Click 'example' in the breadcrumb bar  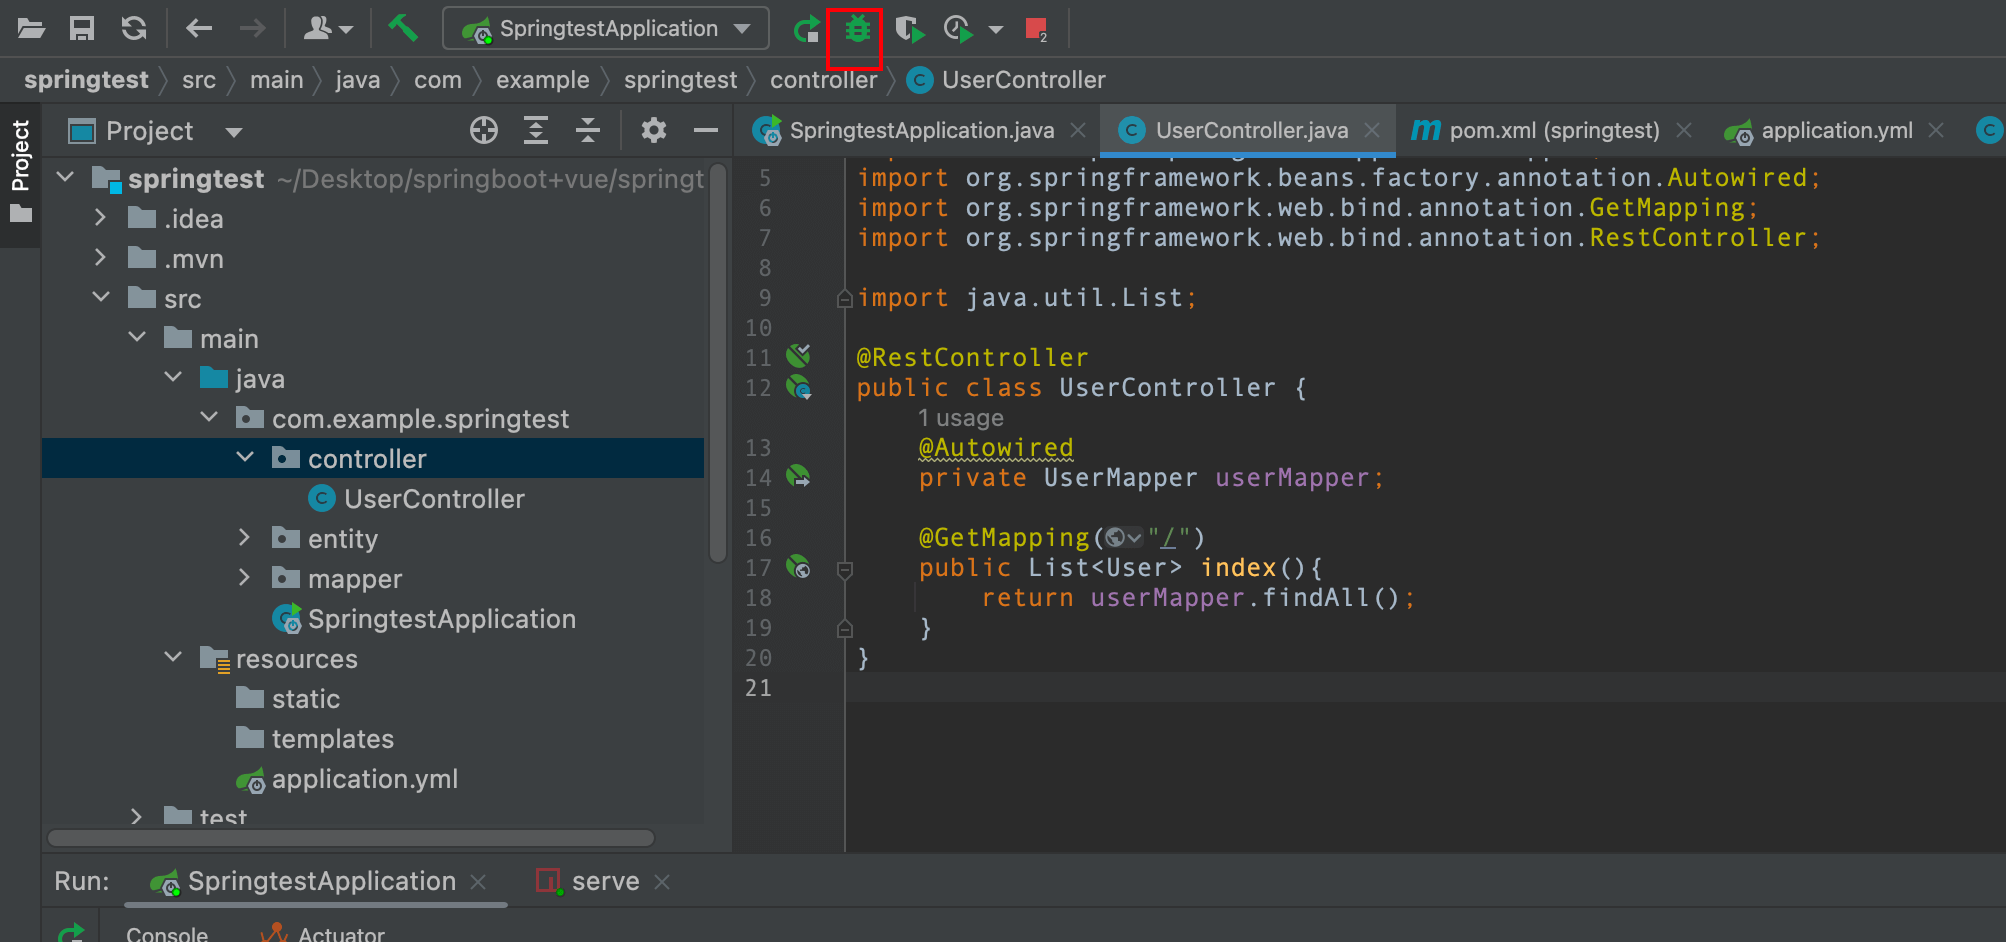coord(543,80)
